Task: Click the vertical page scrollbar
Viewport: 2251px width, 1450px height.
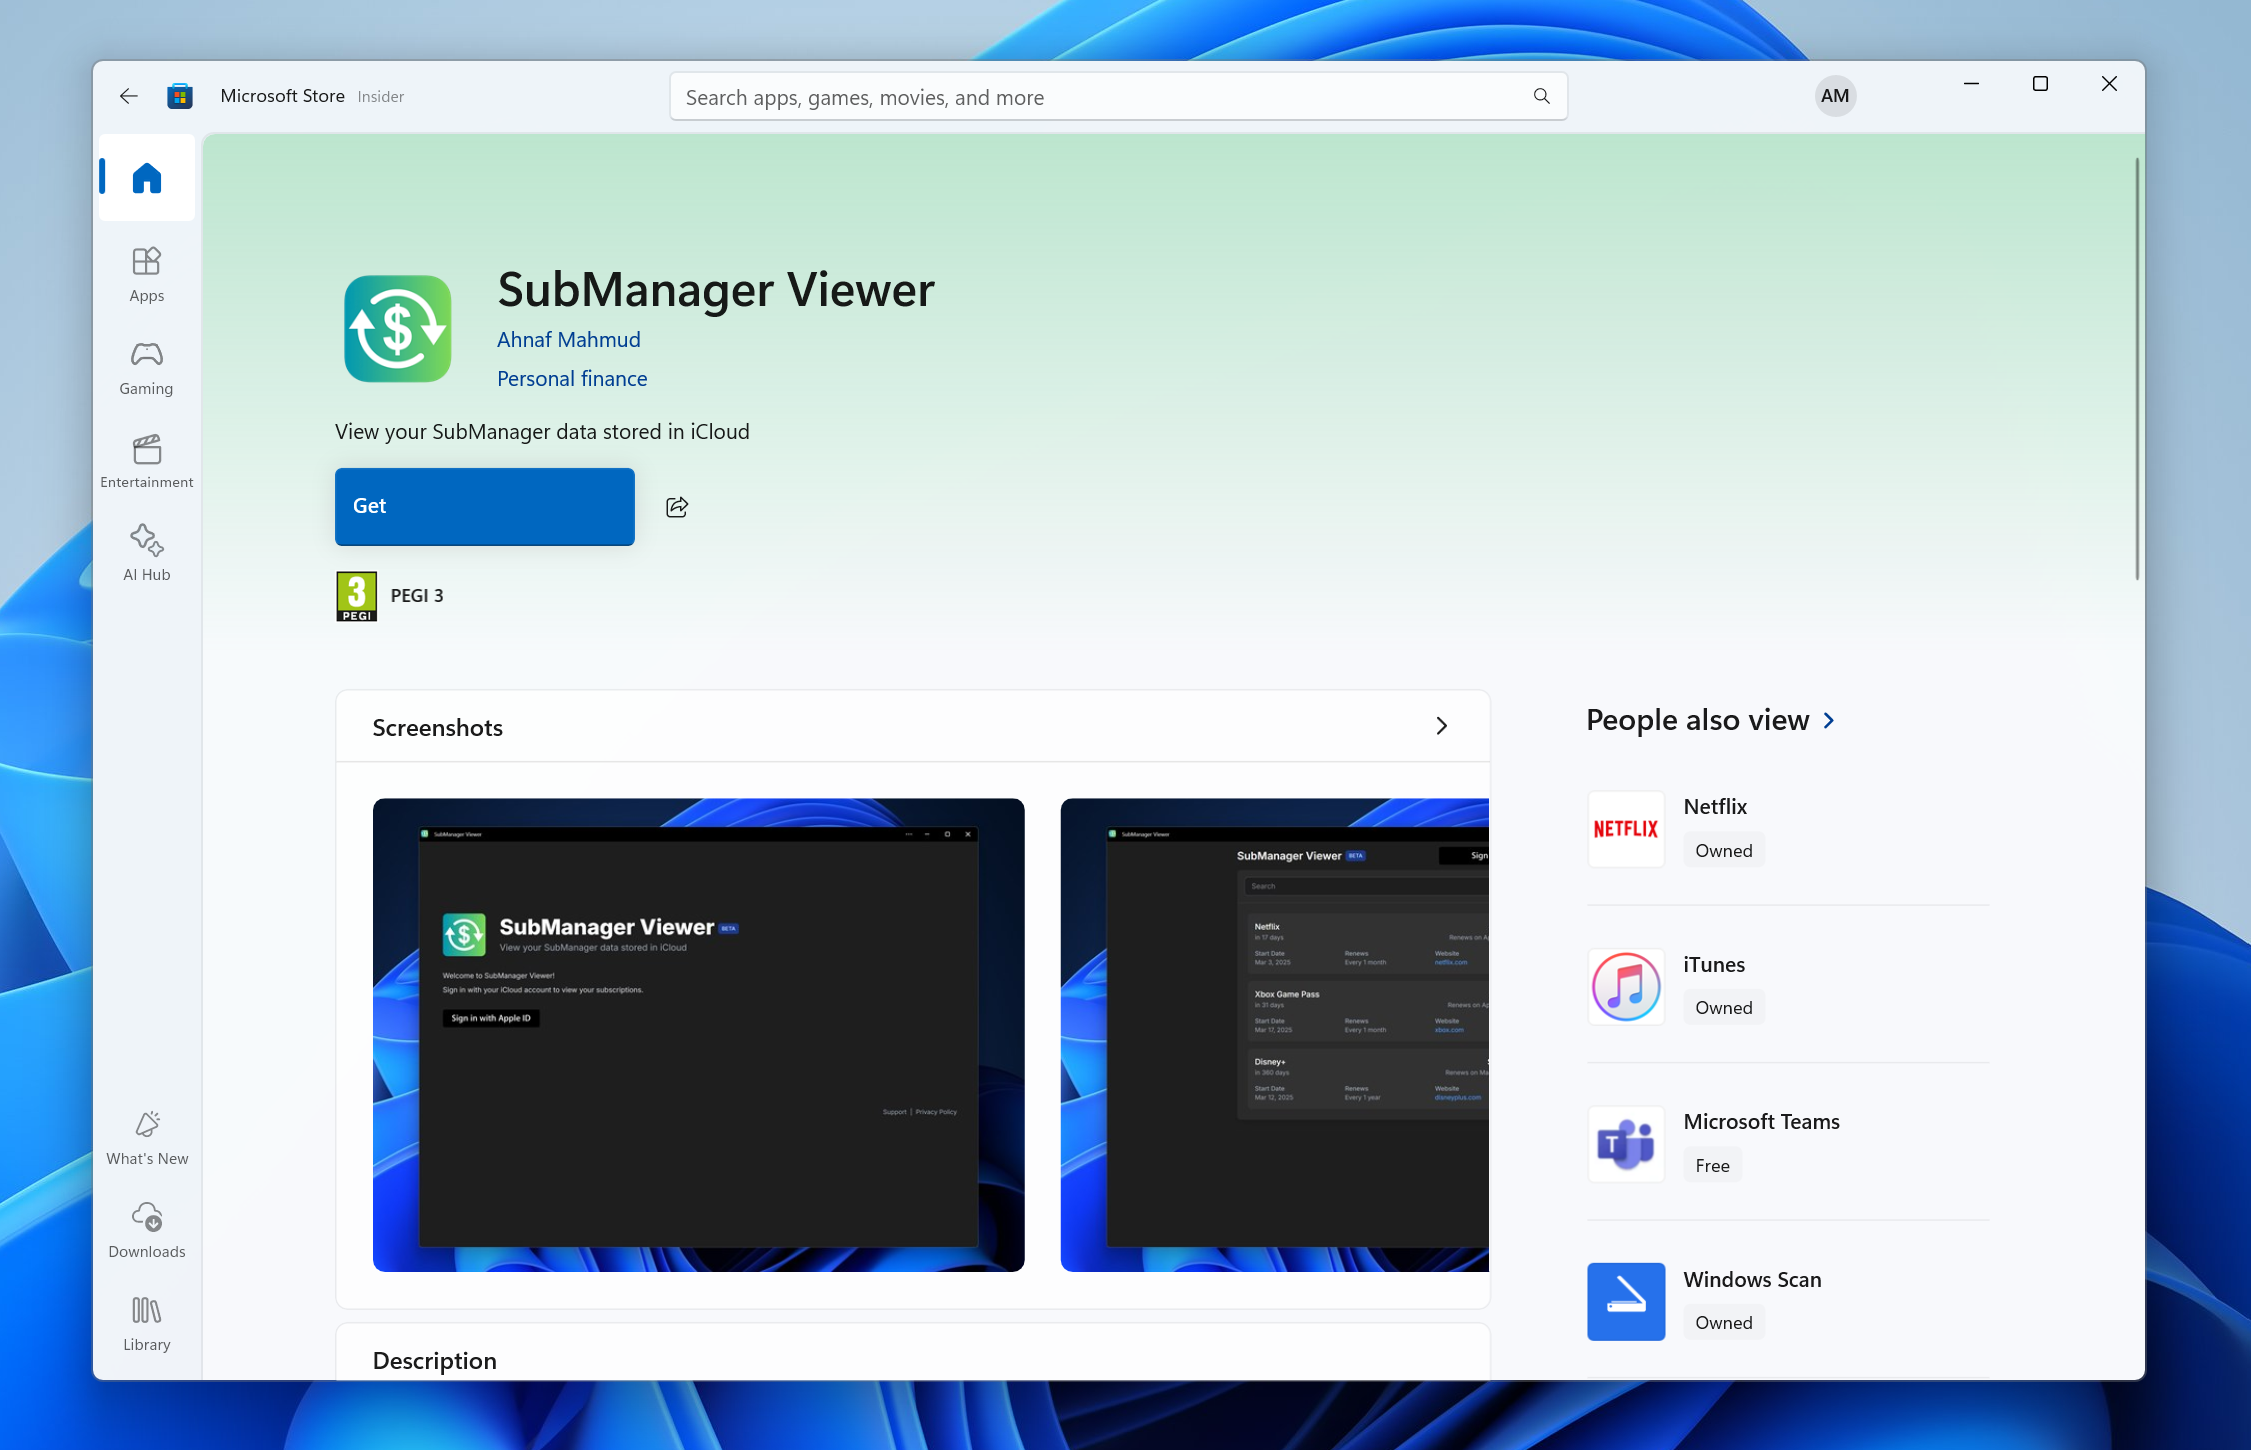Action: point(2137,369)
